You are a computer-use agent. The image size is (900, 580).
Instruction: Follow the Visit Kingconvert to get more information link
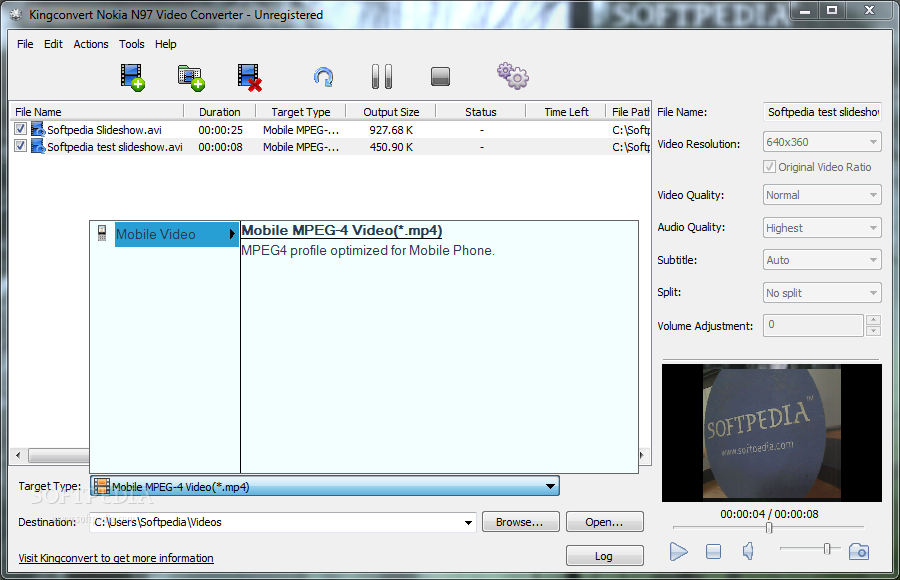pyautogui.click(x=116, y=558)
